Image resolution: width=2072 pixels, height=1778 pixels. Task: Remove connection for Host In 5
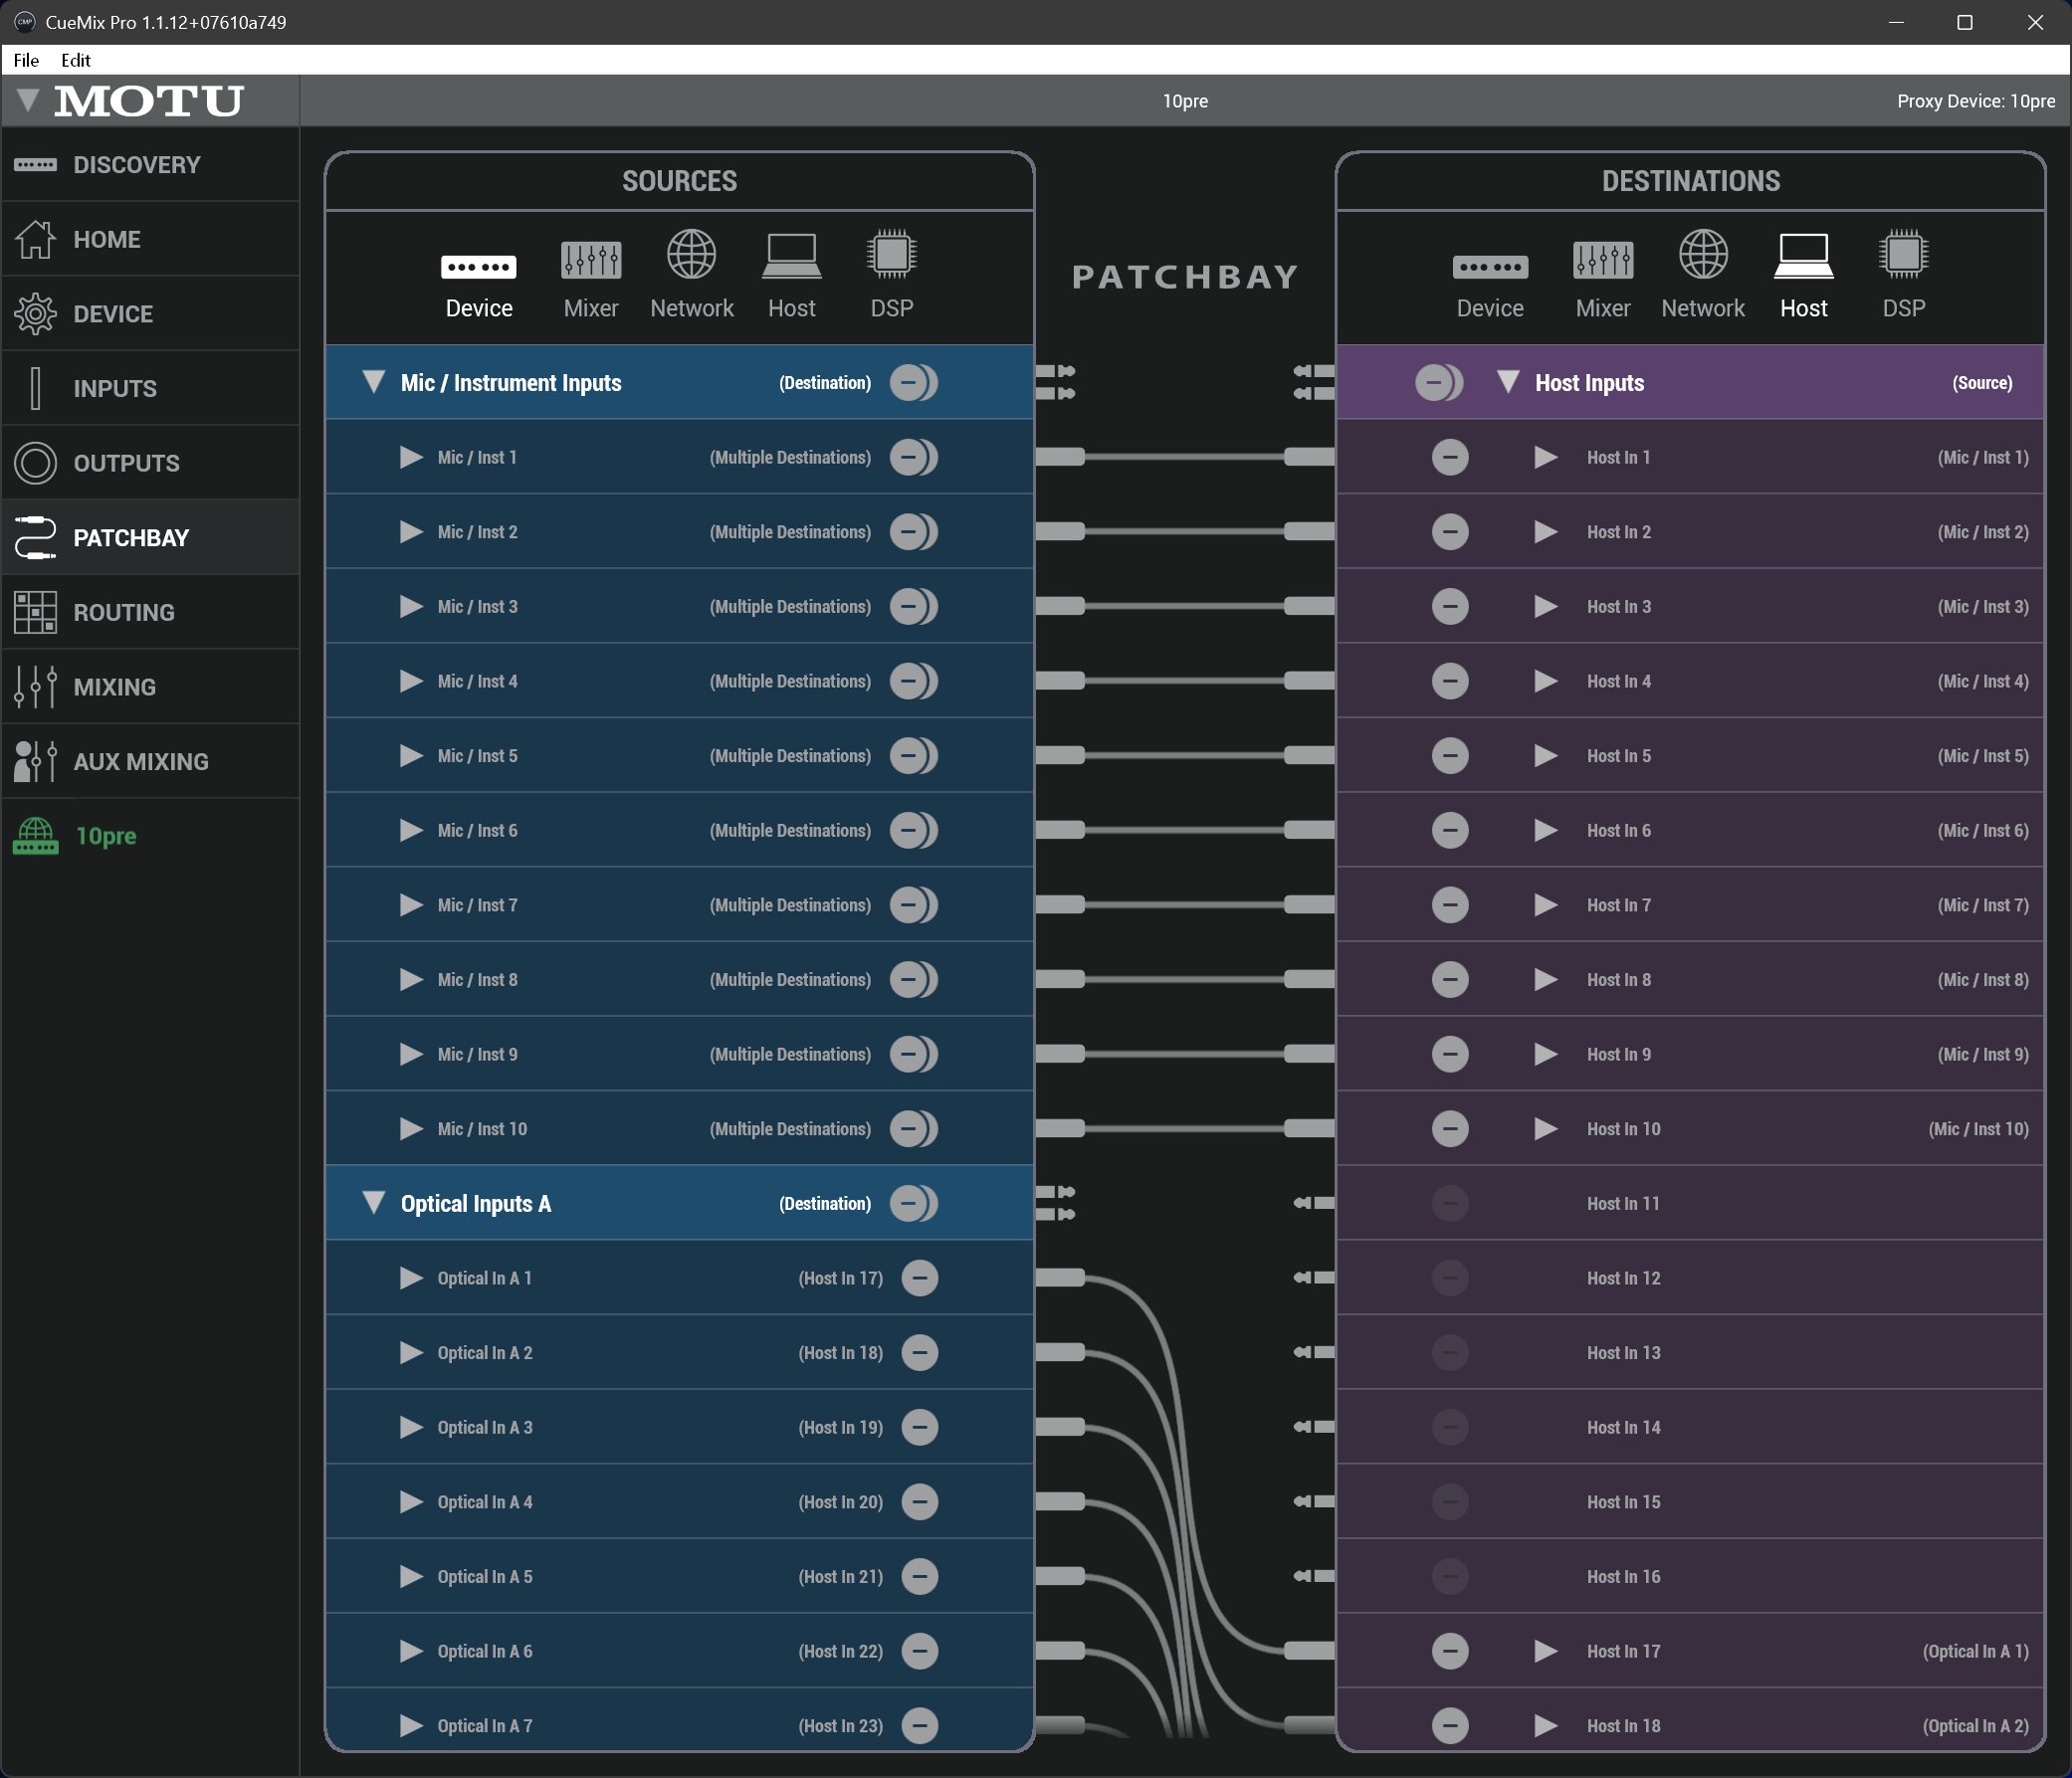pyautogui.click(x=1450, y=756)
